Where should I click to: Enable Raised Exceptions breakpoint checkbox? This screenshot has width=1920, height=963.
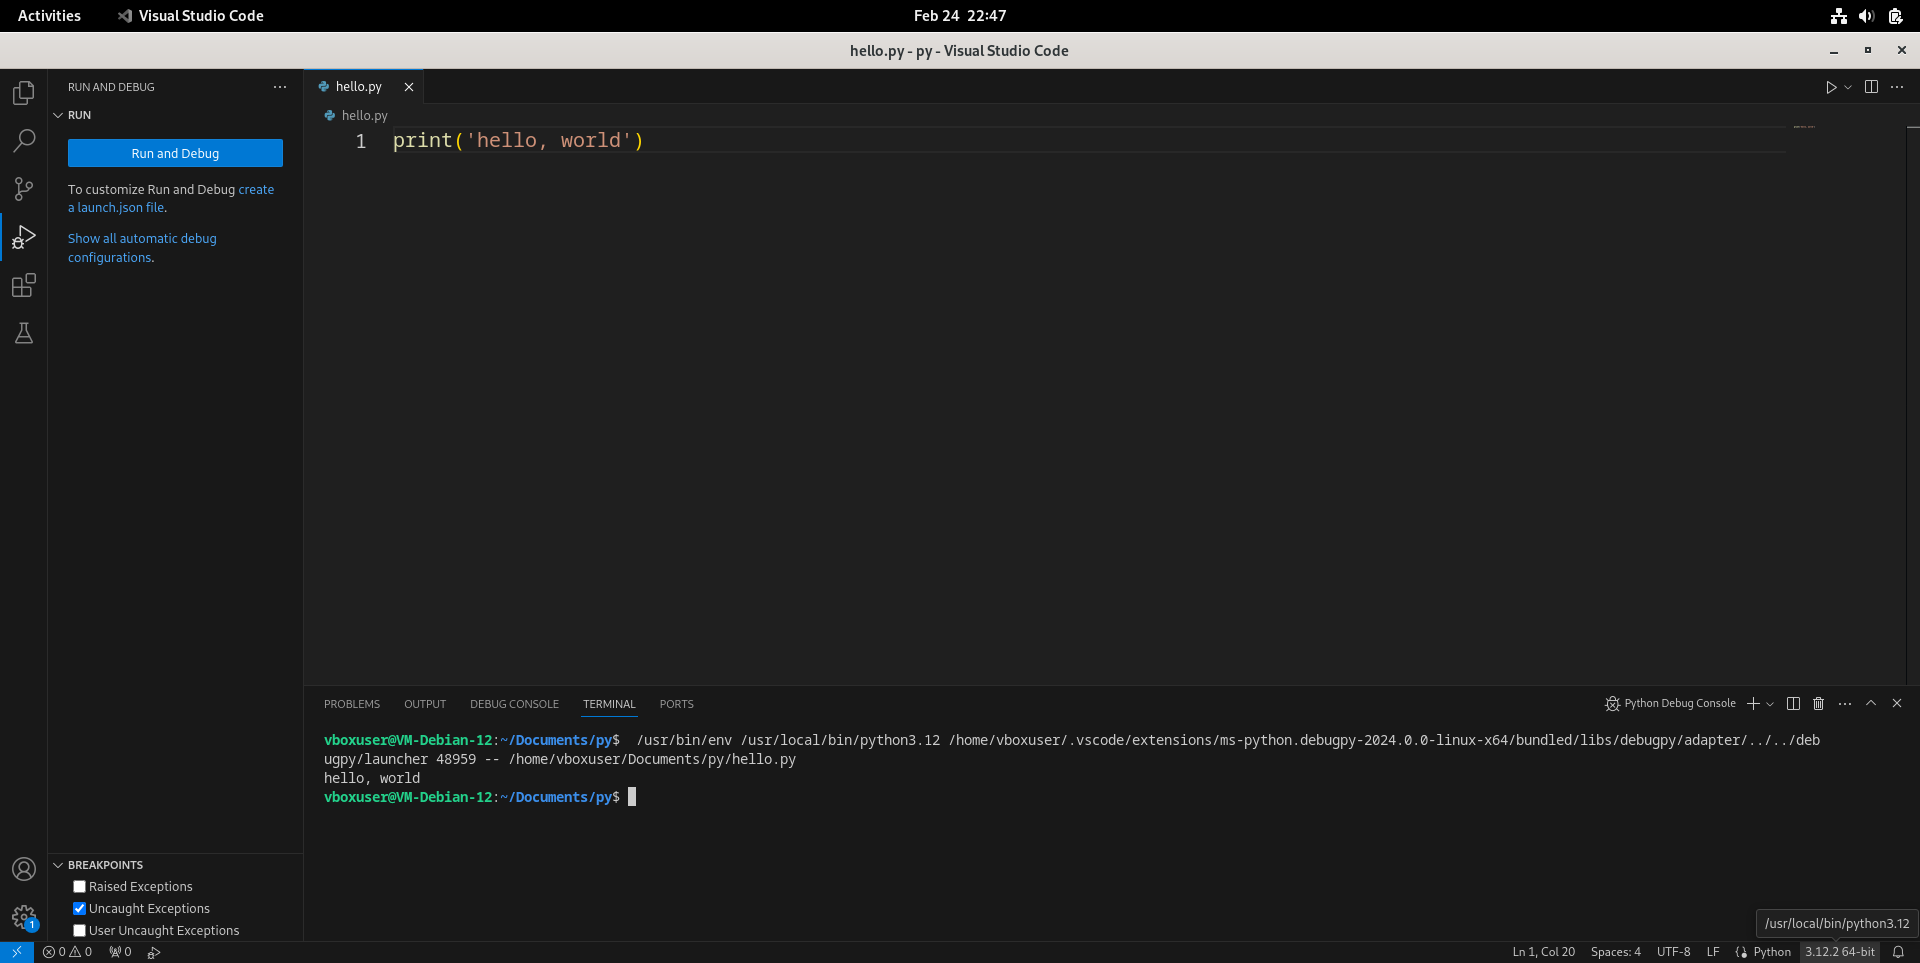click(x=80, y=887)
